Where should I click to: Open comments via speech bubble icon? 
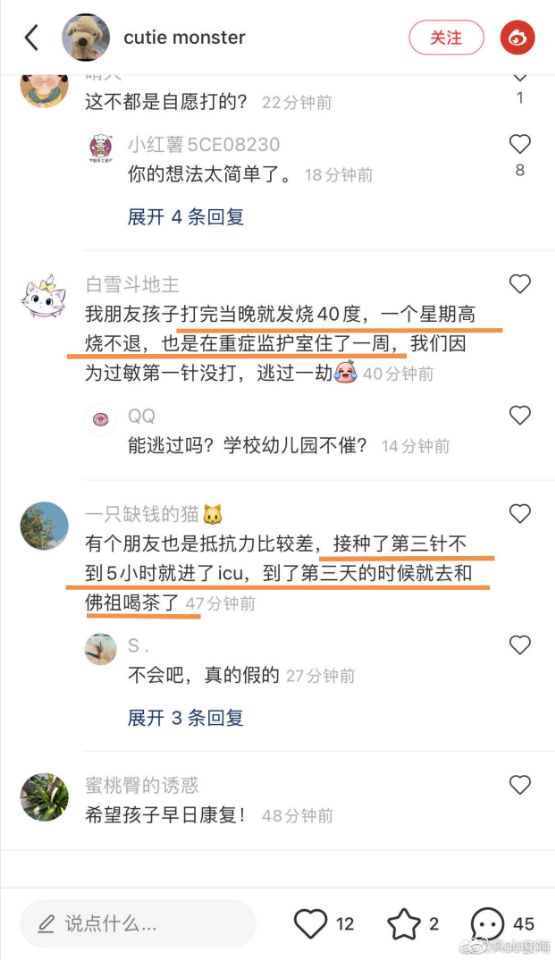tap(488, 923)
